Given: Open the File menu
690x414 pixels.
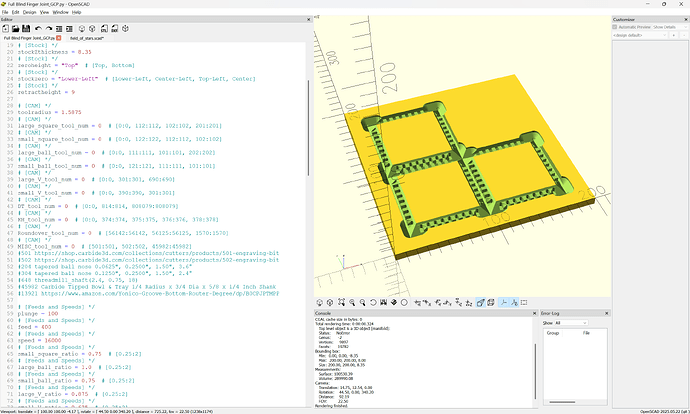Looking at the screenshot, I should [5, 12].
